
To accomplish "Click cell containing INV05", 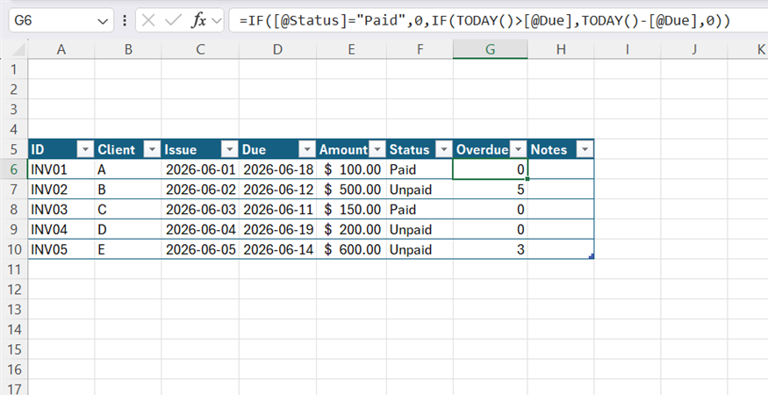I will tap(61, 249).
